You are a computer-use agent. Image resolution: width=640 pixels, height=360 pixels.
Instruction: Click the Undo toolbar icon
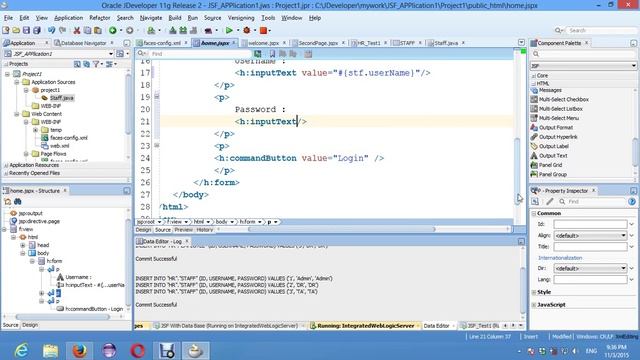click(x=51, y=30)
